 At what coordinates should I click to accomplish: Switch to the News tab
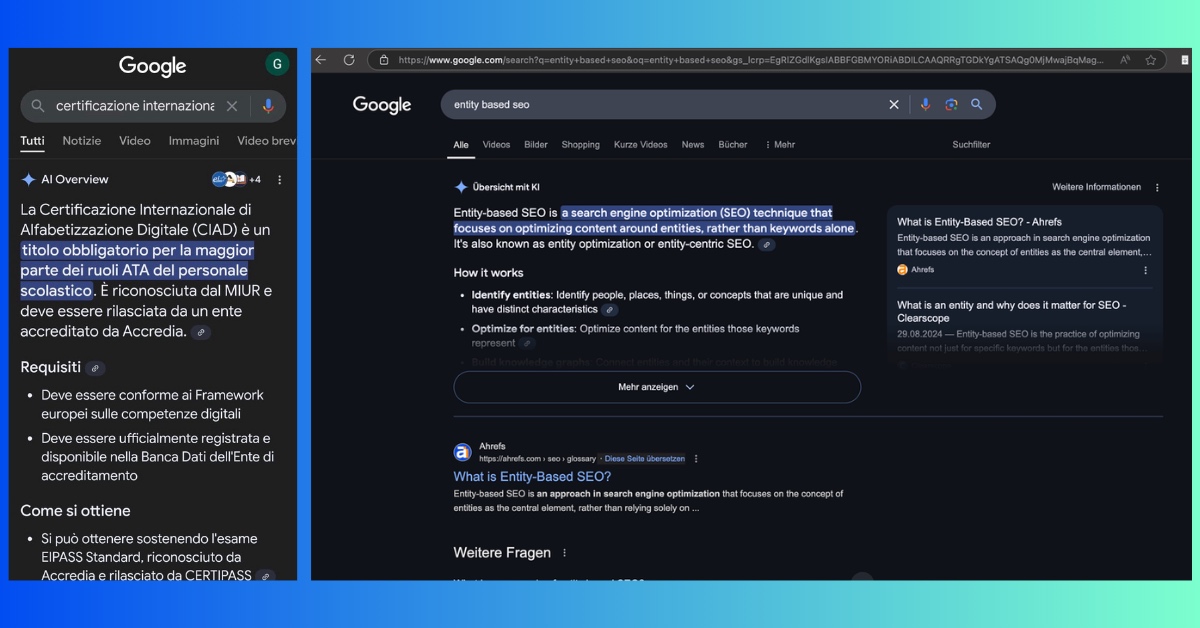[693, 145]
